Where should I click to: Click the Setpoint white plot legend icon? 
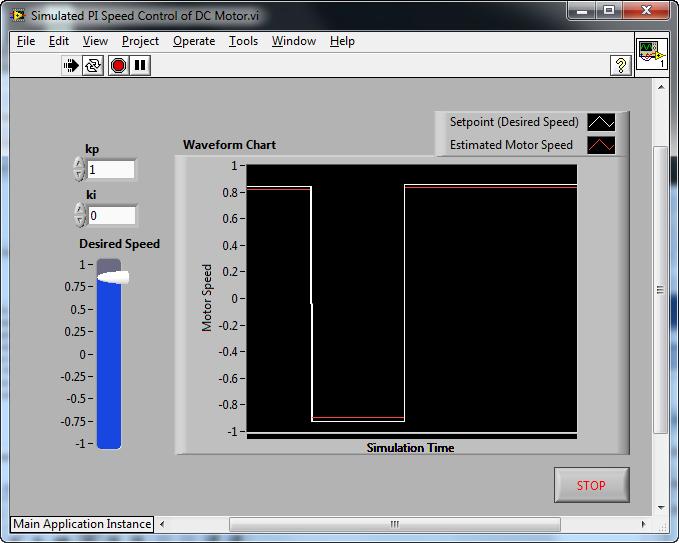pos(601,122)
